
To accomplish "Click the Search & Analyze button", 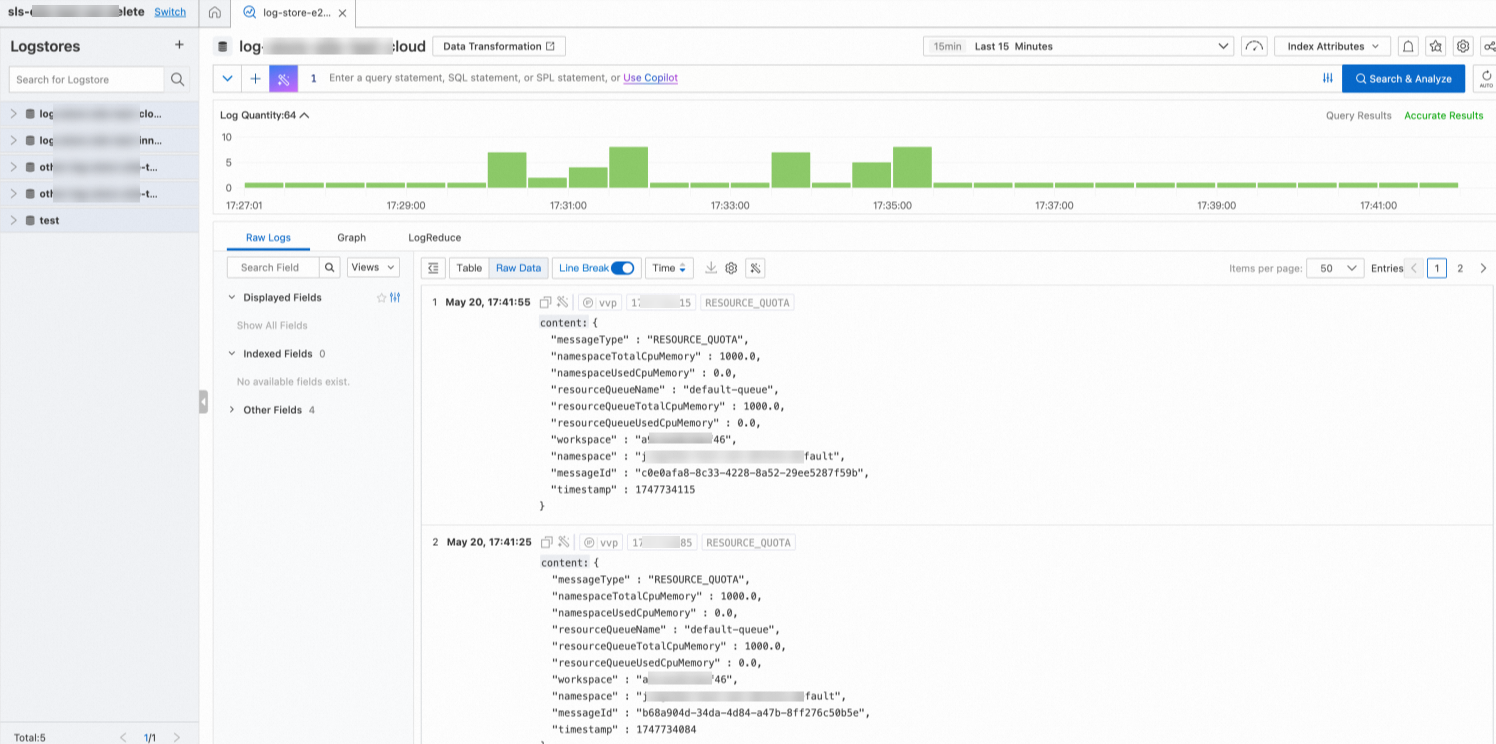I will pos(1403,78).
